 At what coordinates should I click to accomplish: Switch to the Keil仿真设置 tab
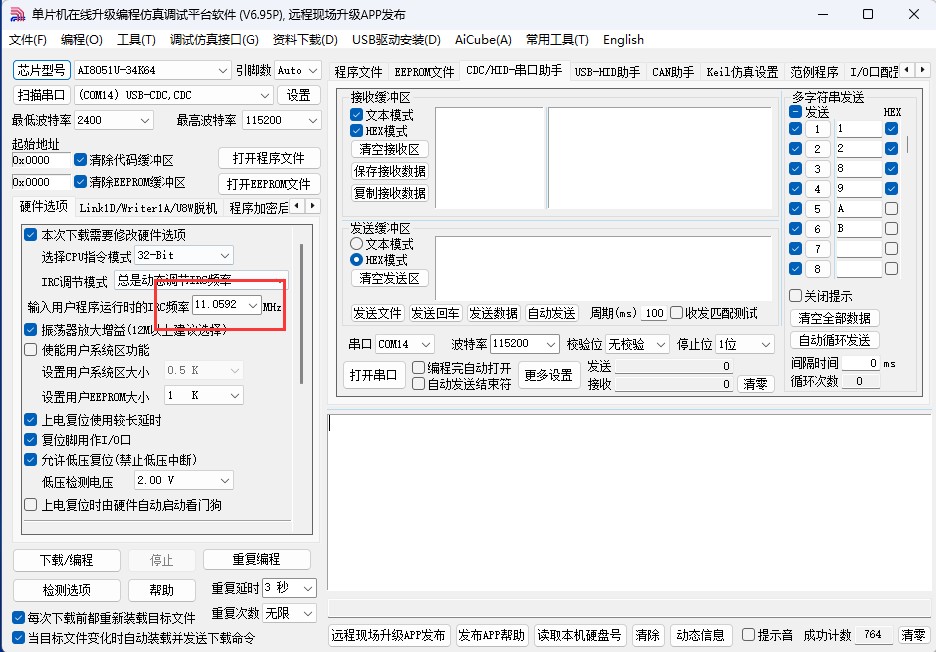coord(742,72)
